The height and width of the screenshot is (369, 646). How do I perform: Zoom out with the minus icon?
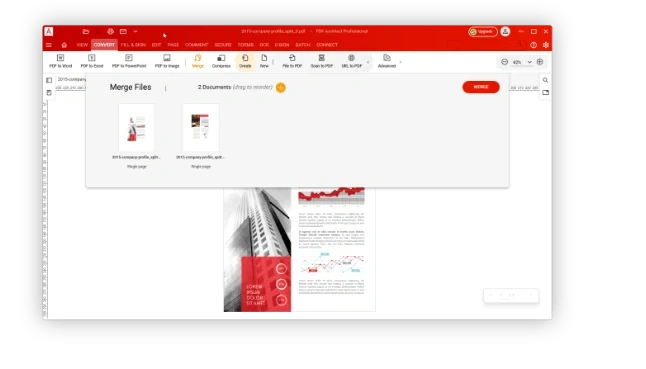pos(504,62)
